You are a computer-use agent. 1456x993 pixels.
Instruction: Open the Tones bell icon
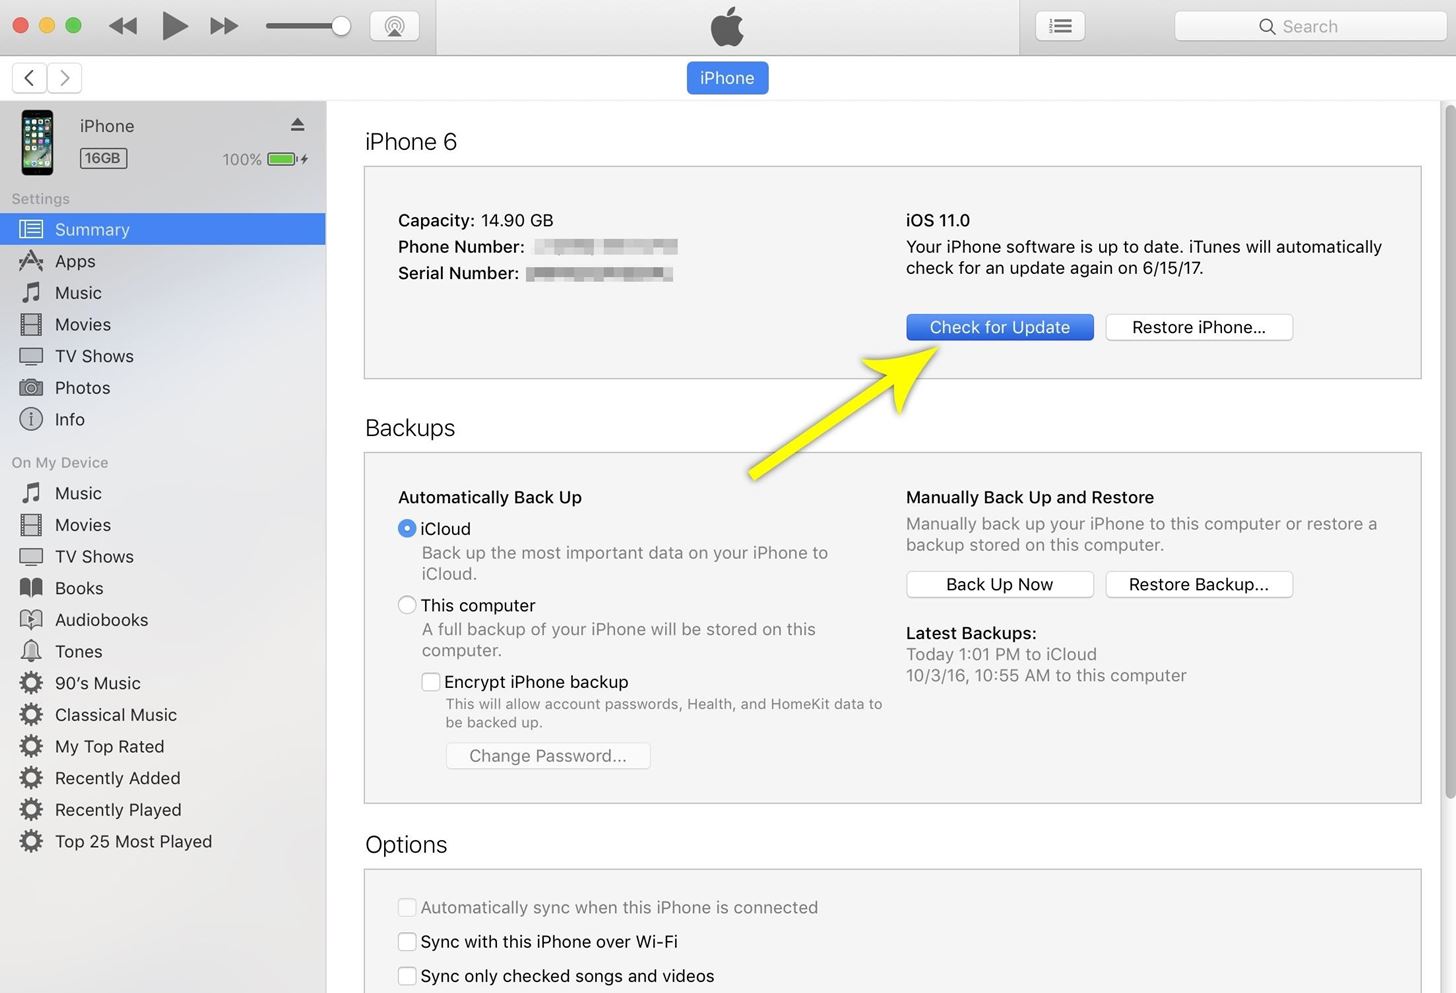[x=32, y=651]
